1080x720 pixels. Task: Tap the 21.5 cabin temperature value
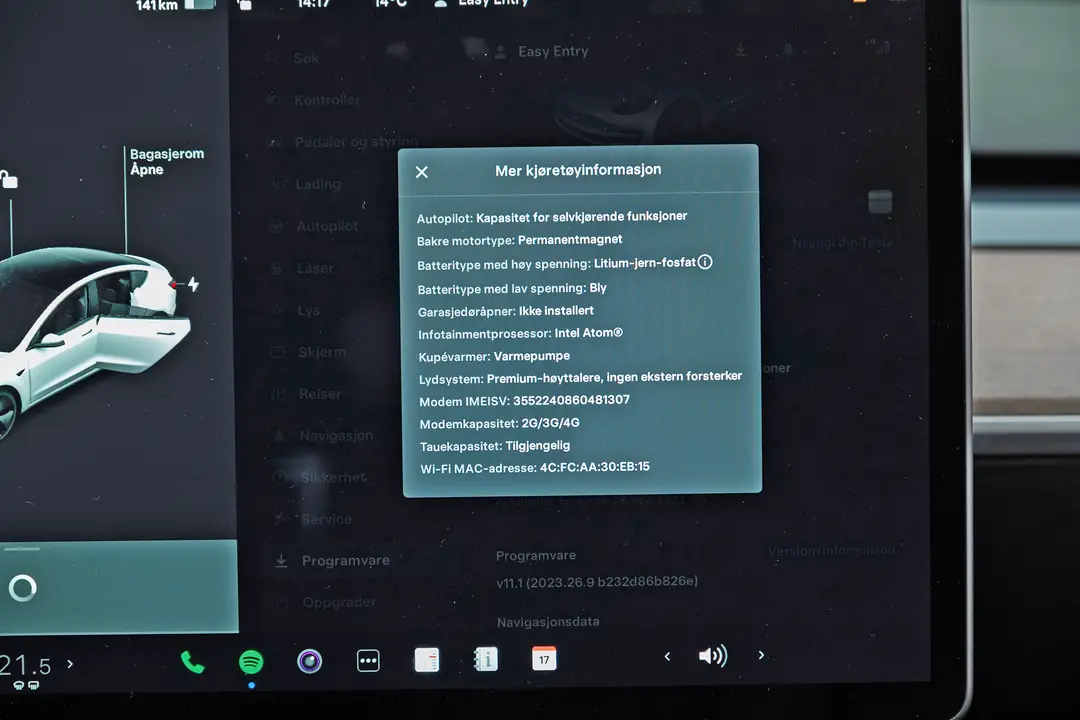(x=25, y=666)
